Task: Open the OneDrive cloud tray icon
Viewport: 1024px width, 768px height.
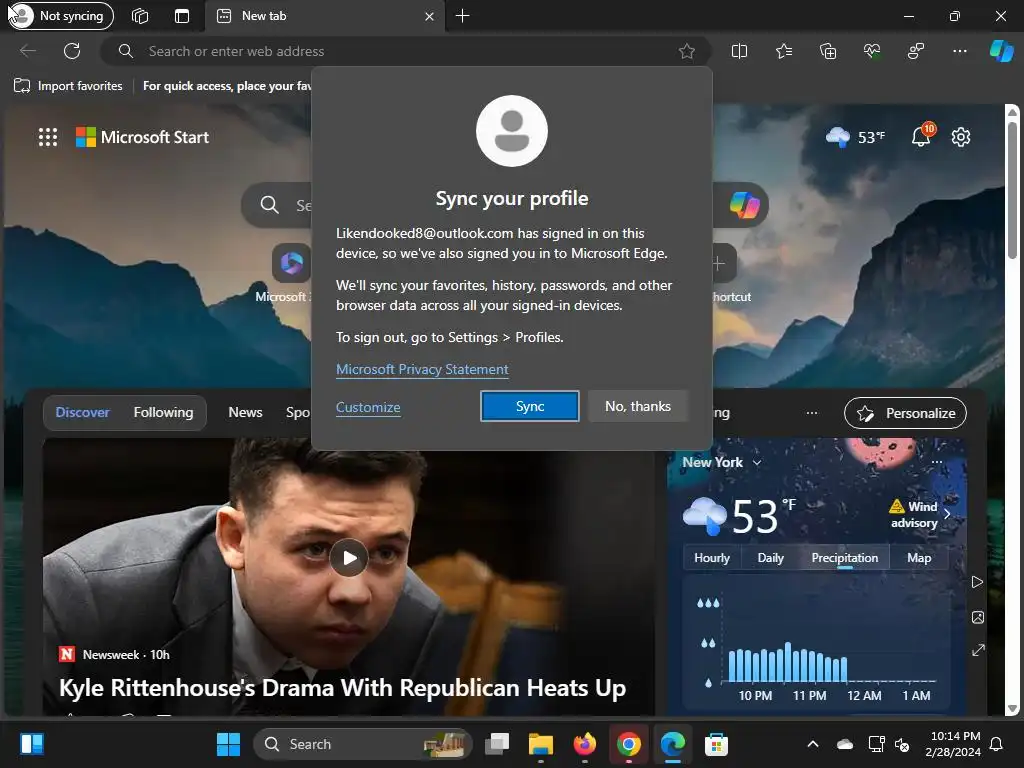Action: pos(845,744)
